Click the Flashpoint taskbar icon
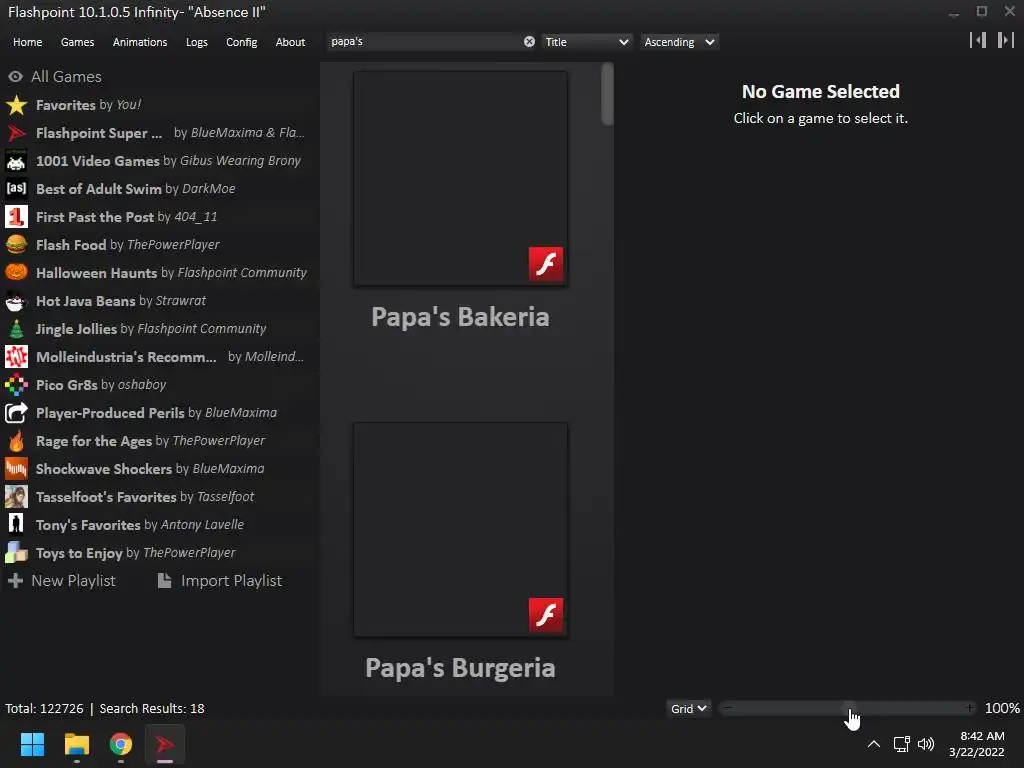The height and width of the screenshot is (768, 1024). click(x=165, y=744)
